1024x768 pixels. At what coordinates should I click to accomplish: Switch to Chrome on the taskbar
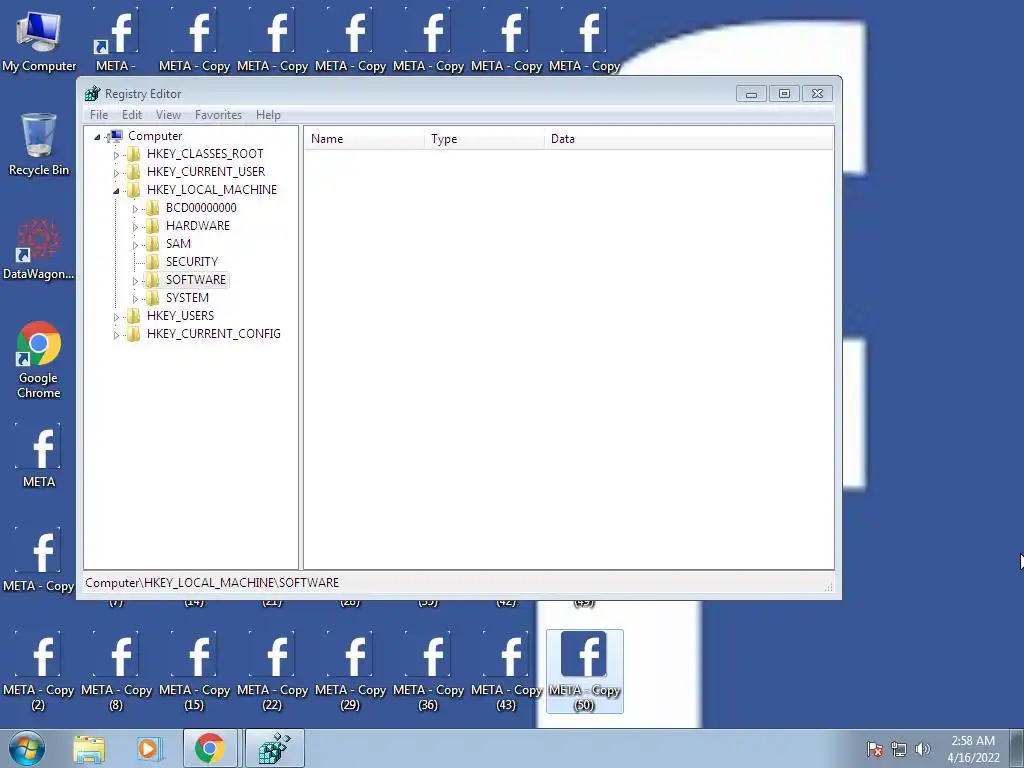click(210, 748)
